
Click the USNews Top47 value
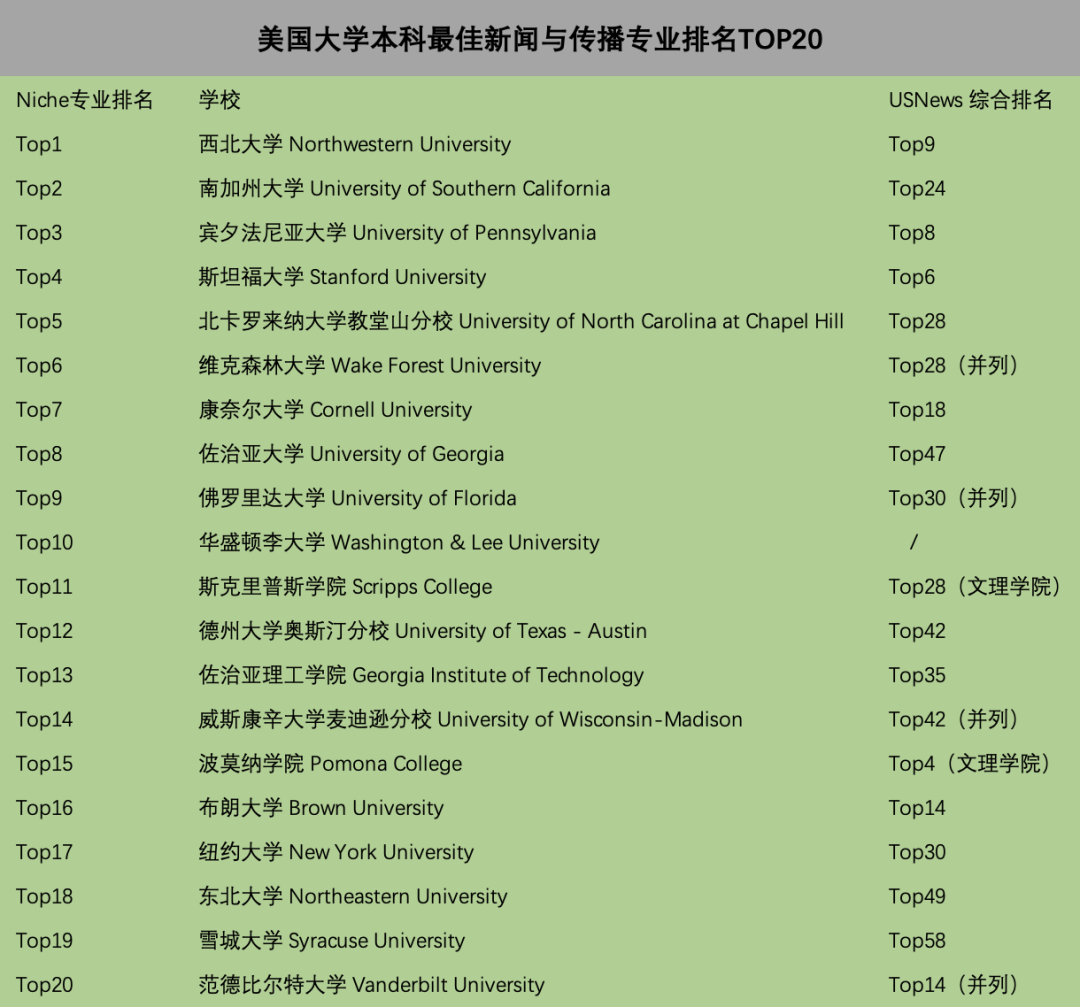pyautogui.click(x=917, y=454)
